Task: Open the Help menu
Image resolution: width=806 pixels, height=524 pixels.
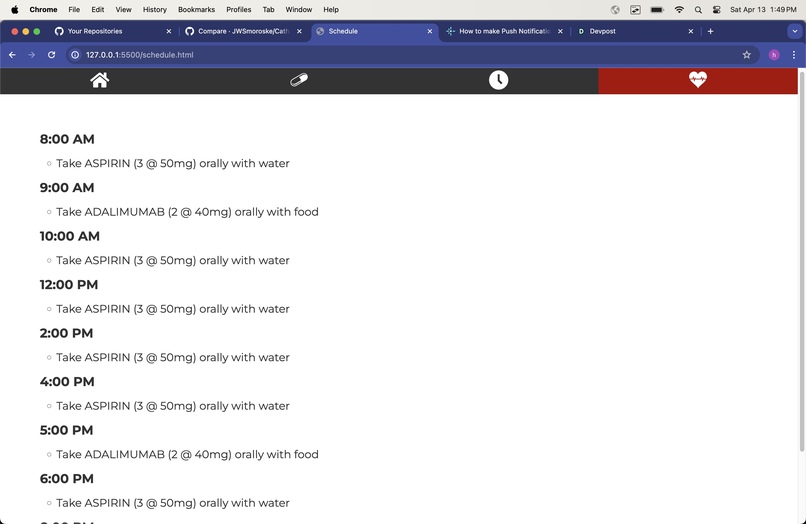Action: 331,9
